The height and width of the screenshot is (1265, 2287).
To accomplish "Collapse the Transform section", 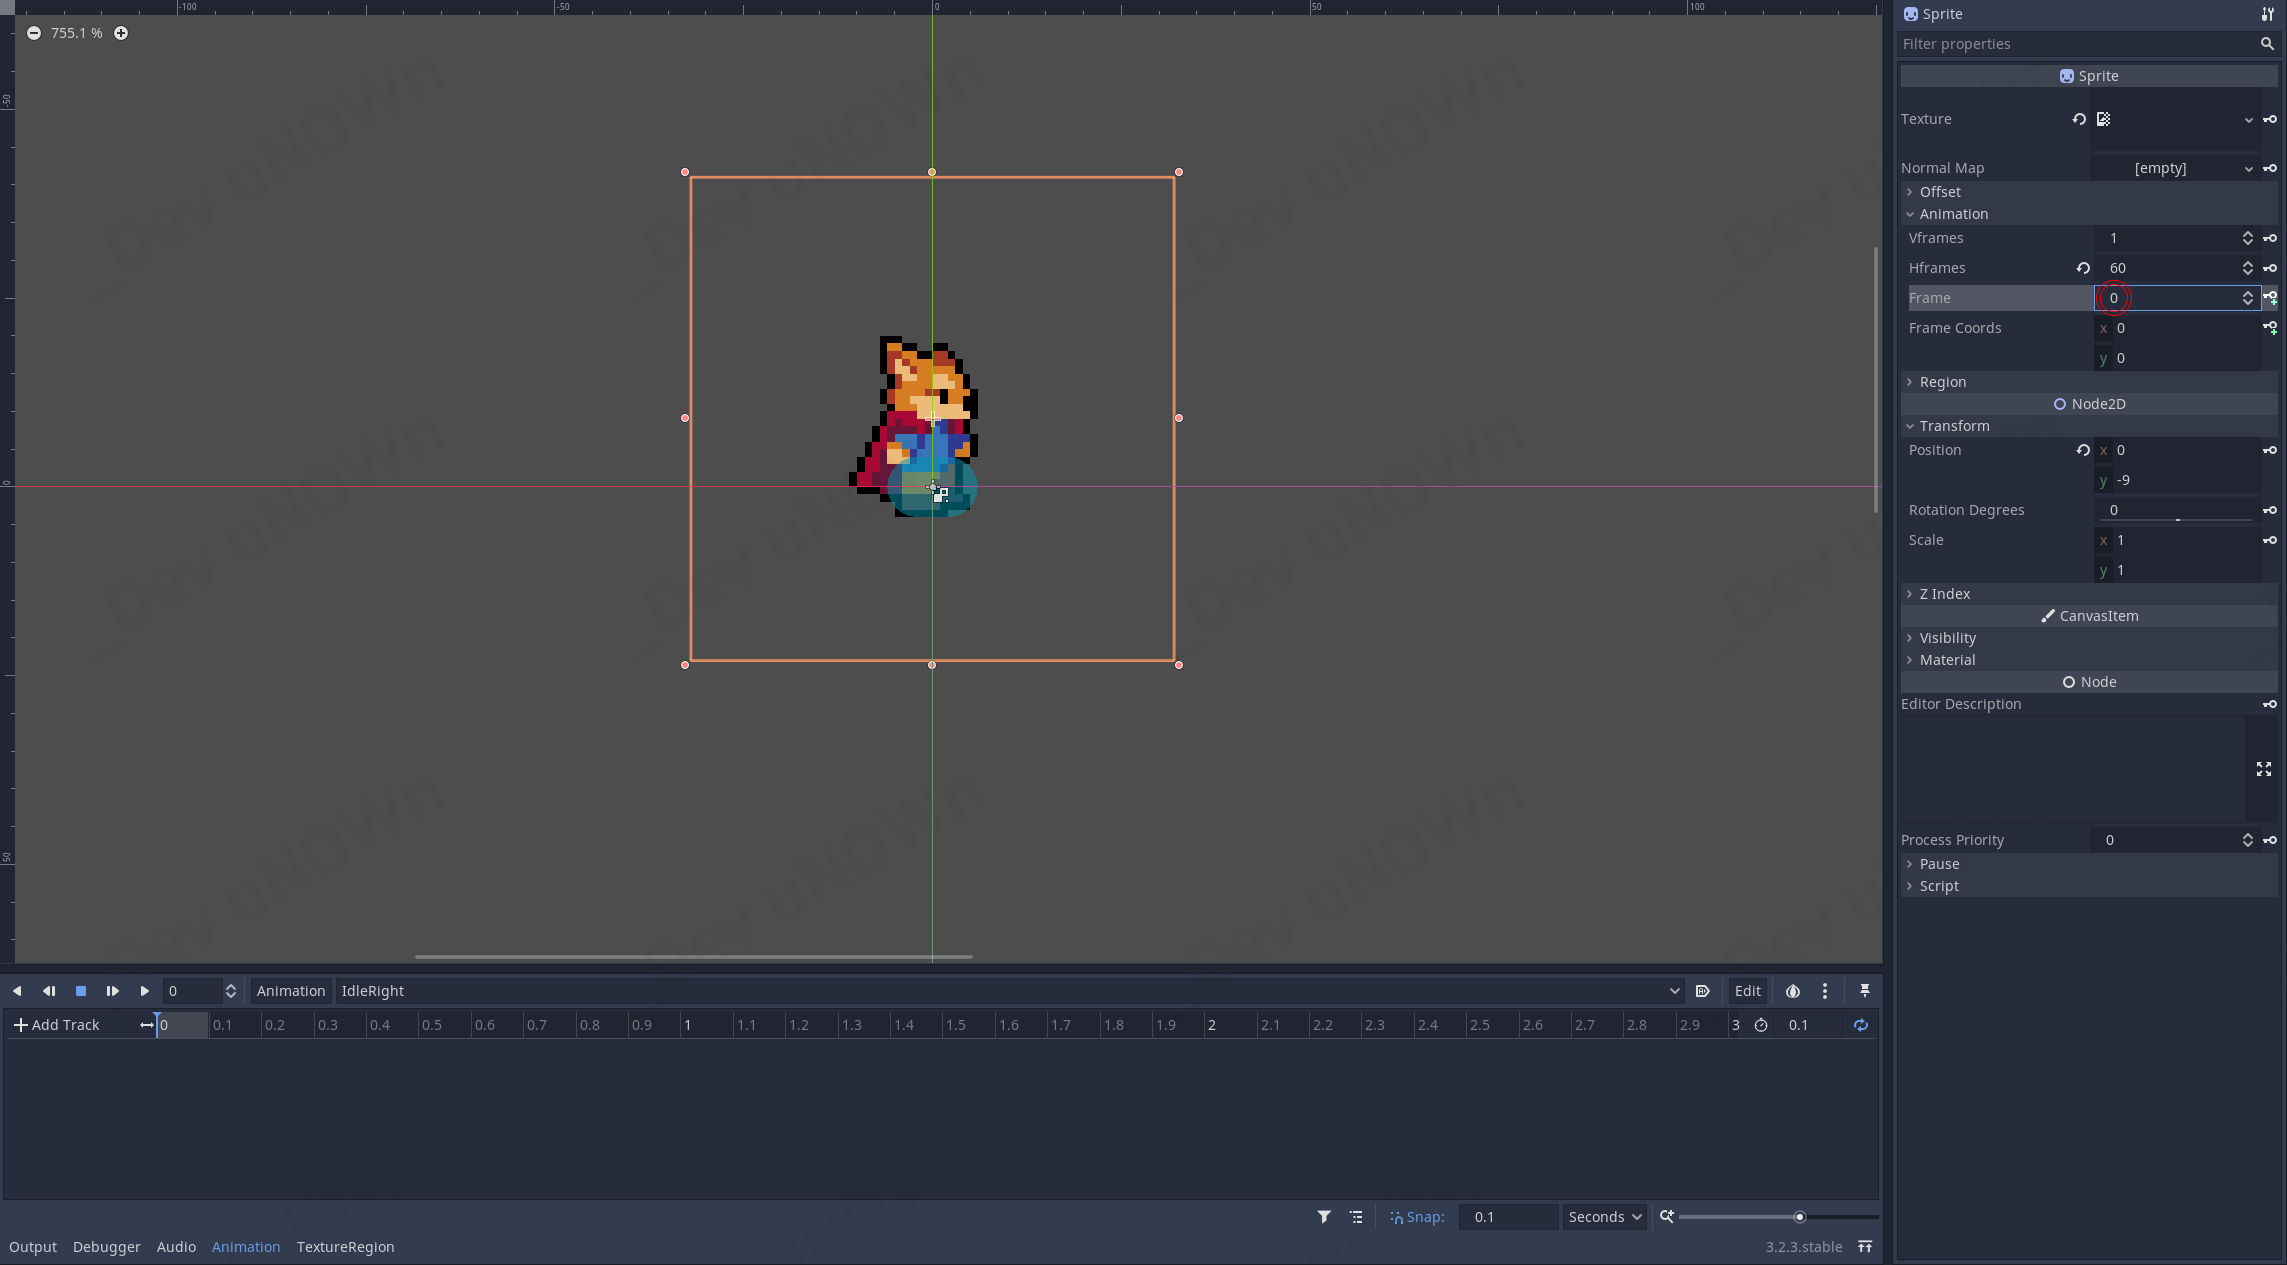I will 1953,426.
